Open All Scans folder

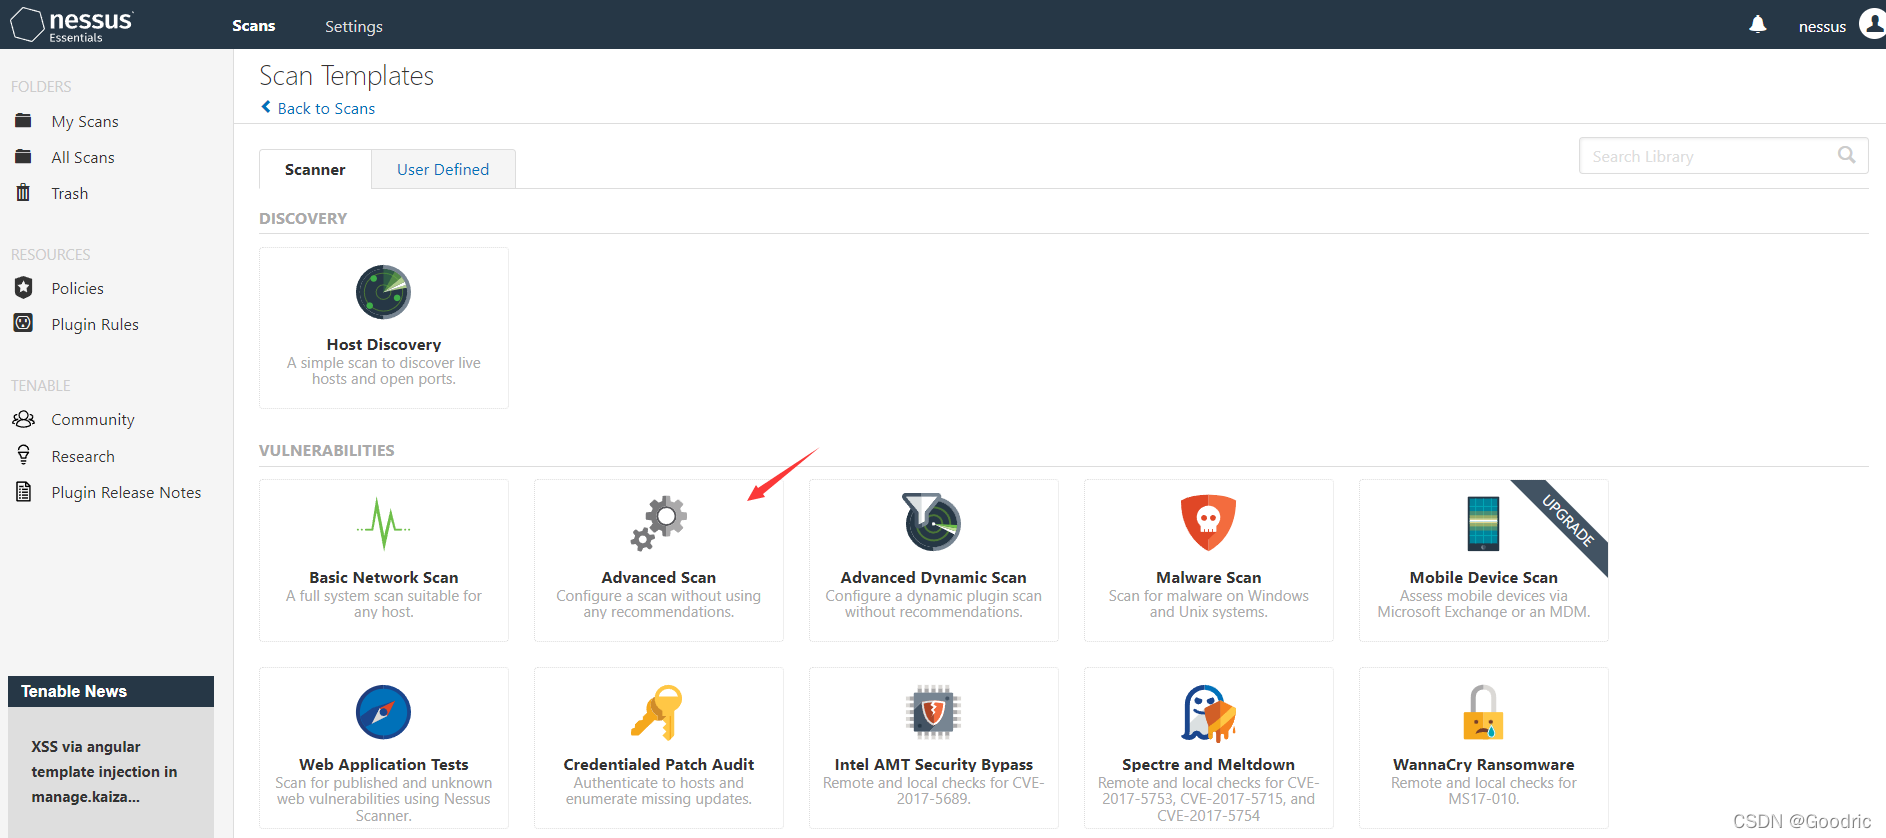[x=83, y=157]
